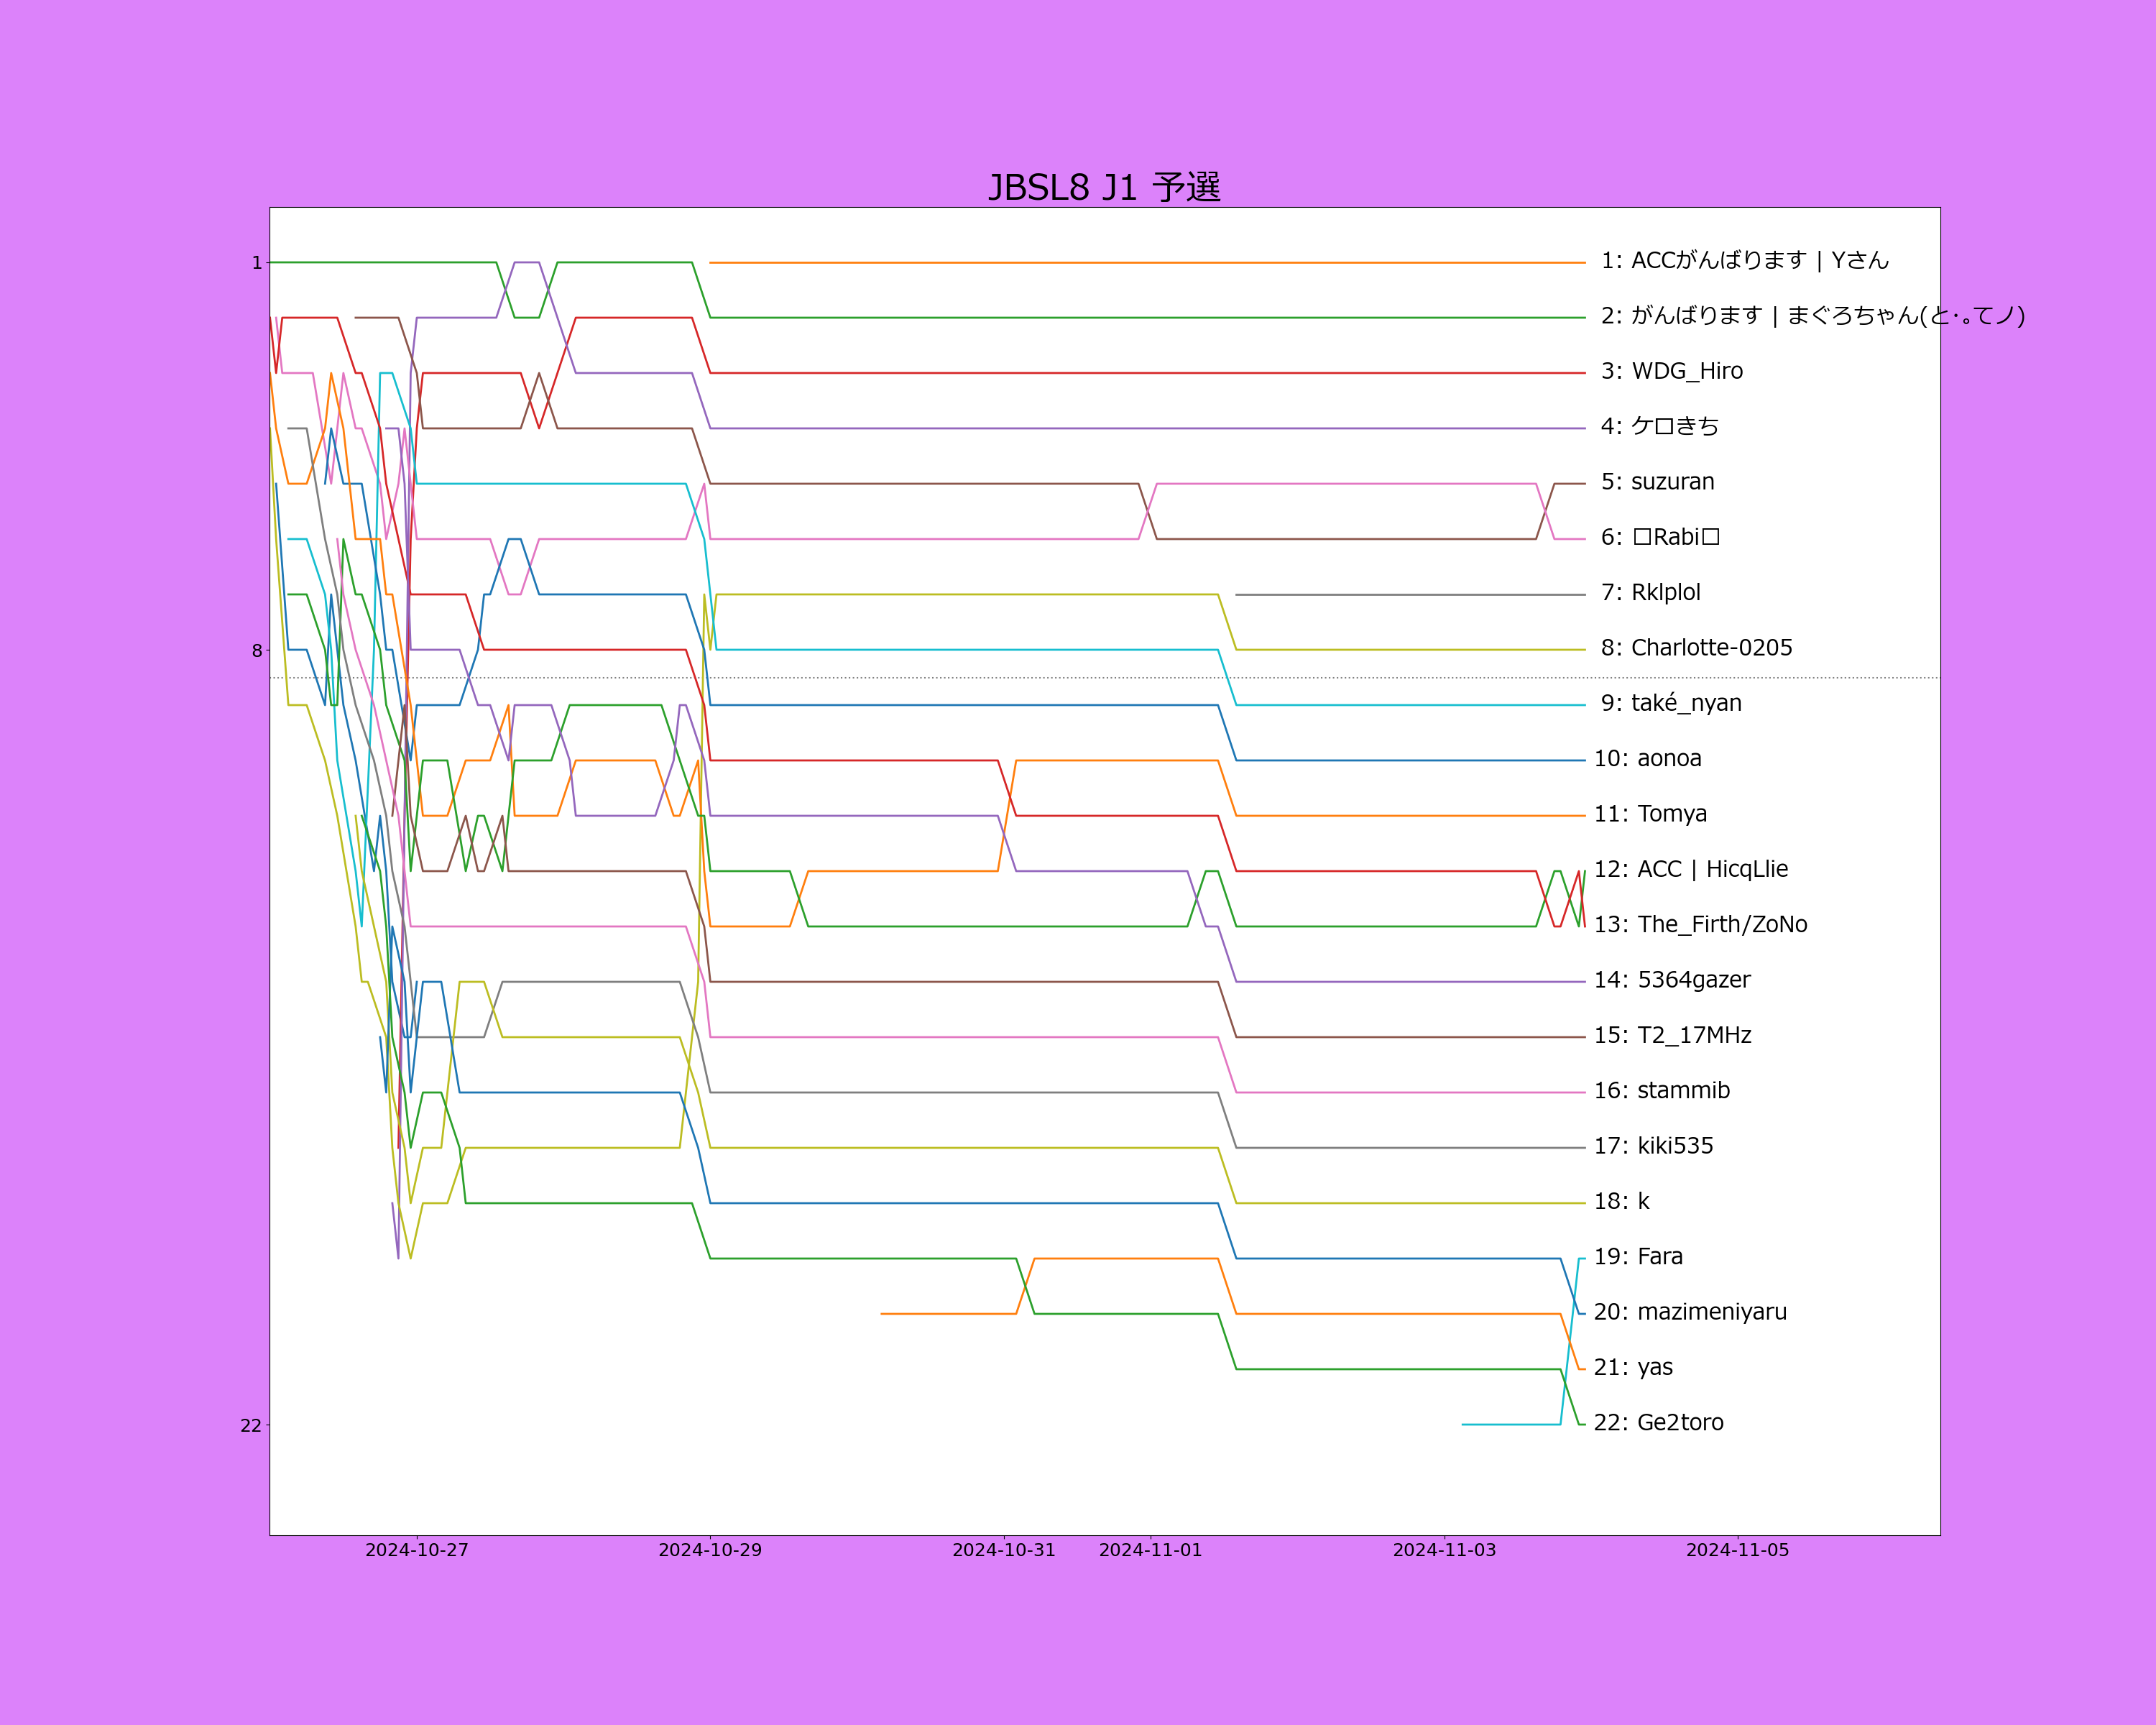2156x1725 pixels.
Task: Click the chart title JBSL8 J1 予選
Action: 1104,188
